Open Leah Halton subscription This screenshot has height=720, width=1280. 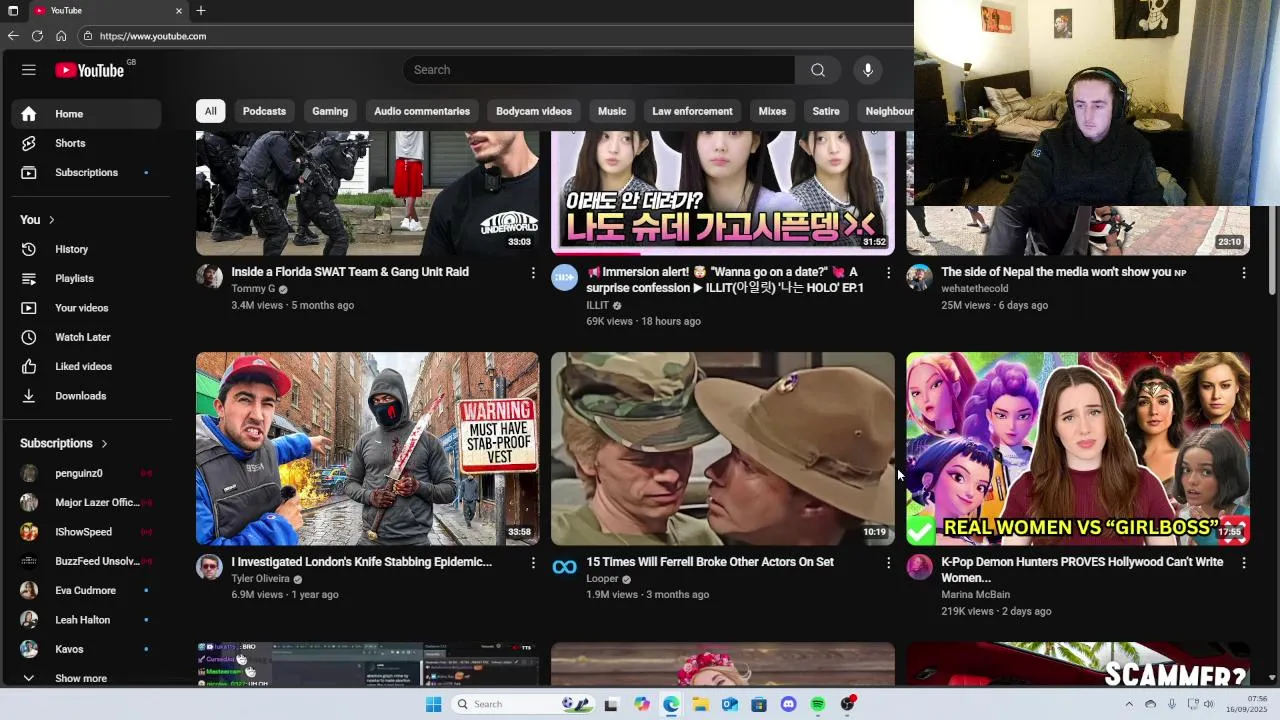click(86, 620)
